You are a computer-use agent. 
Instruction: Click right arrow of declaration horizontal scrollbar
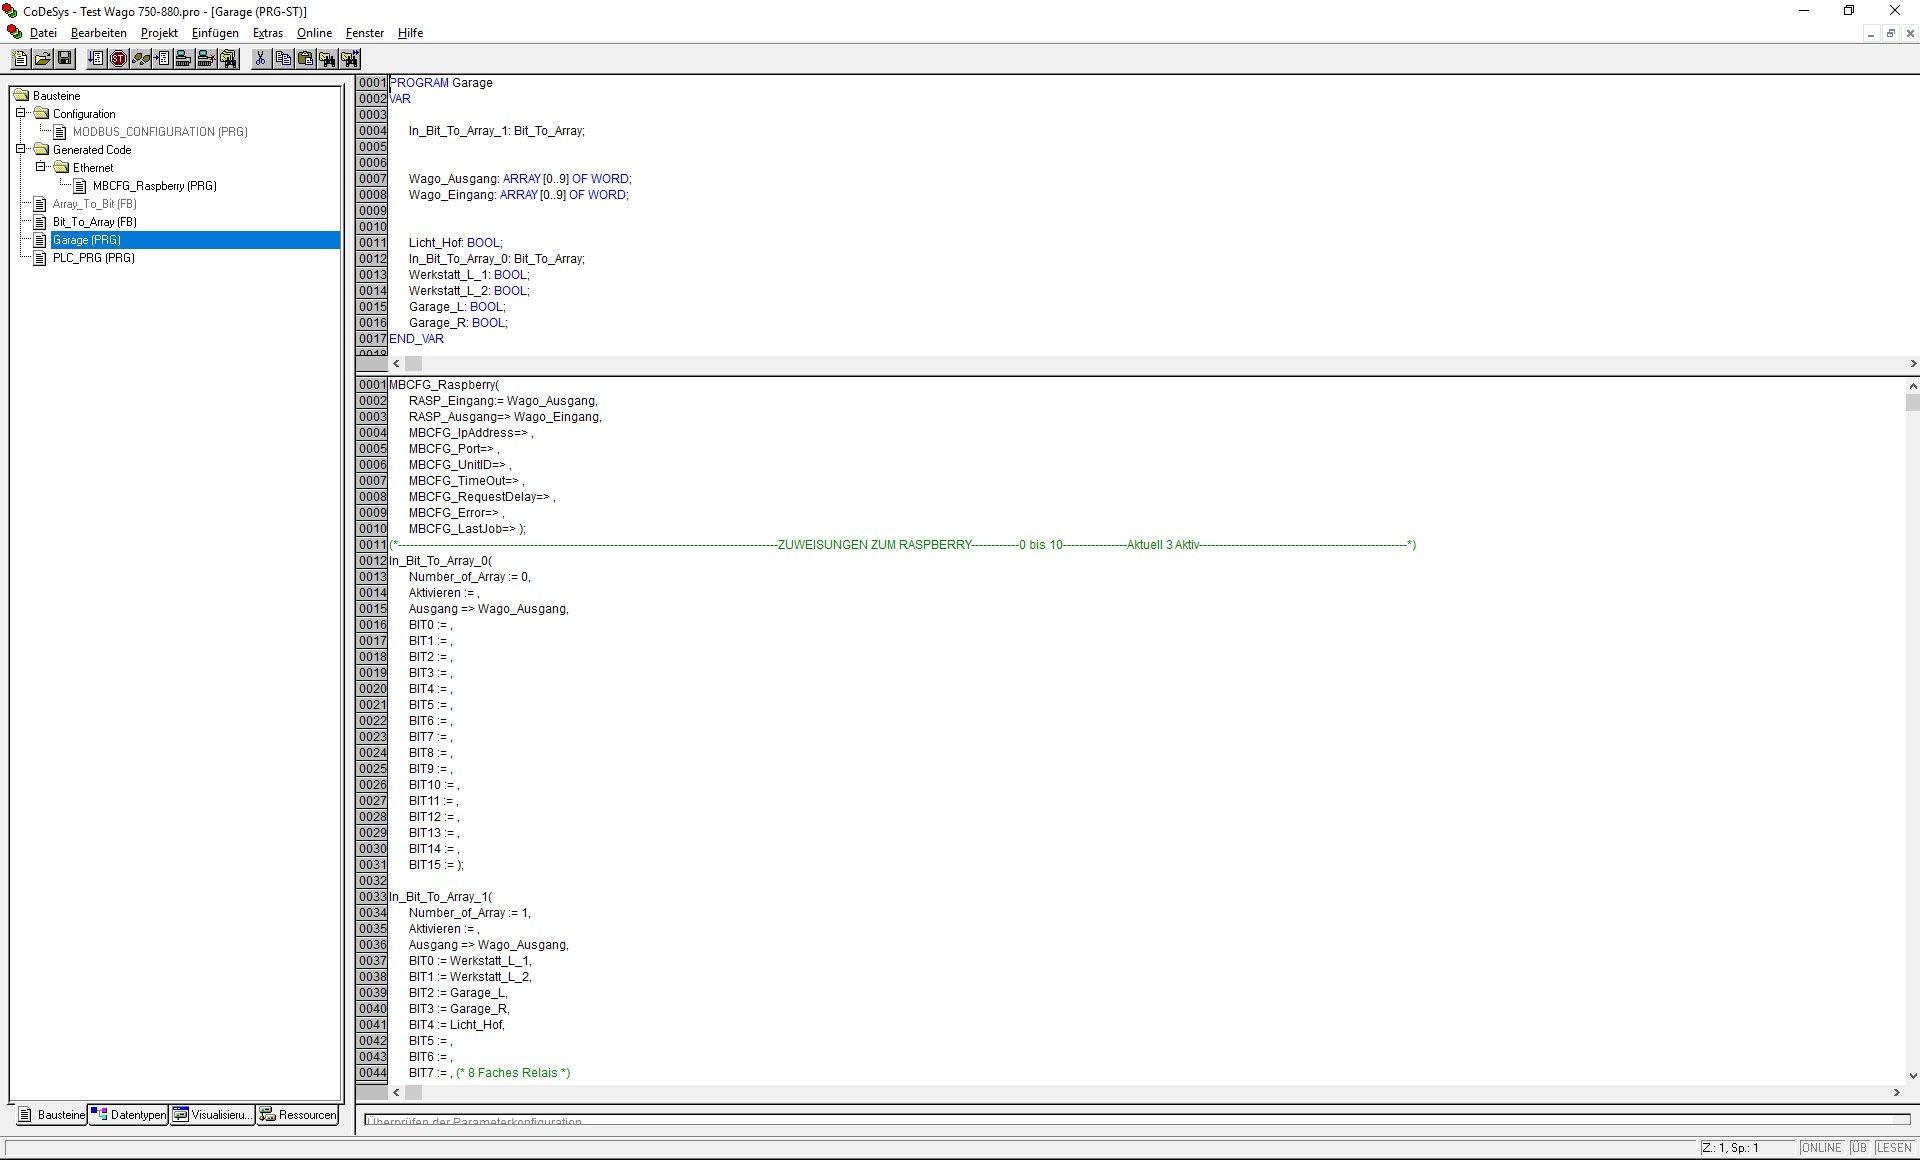[1912, 364]
